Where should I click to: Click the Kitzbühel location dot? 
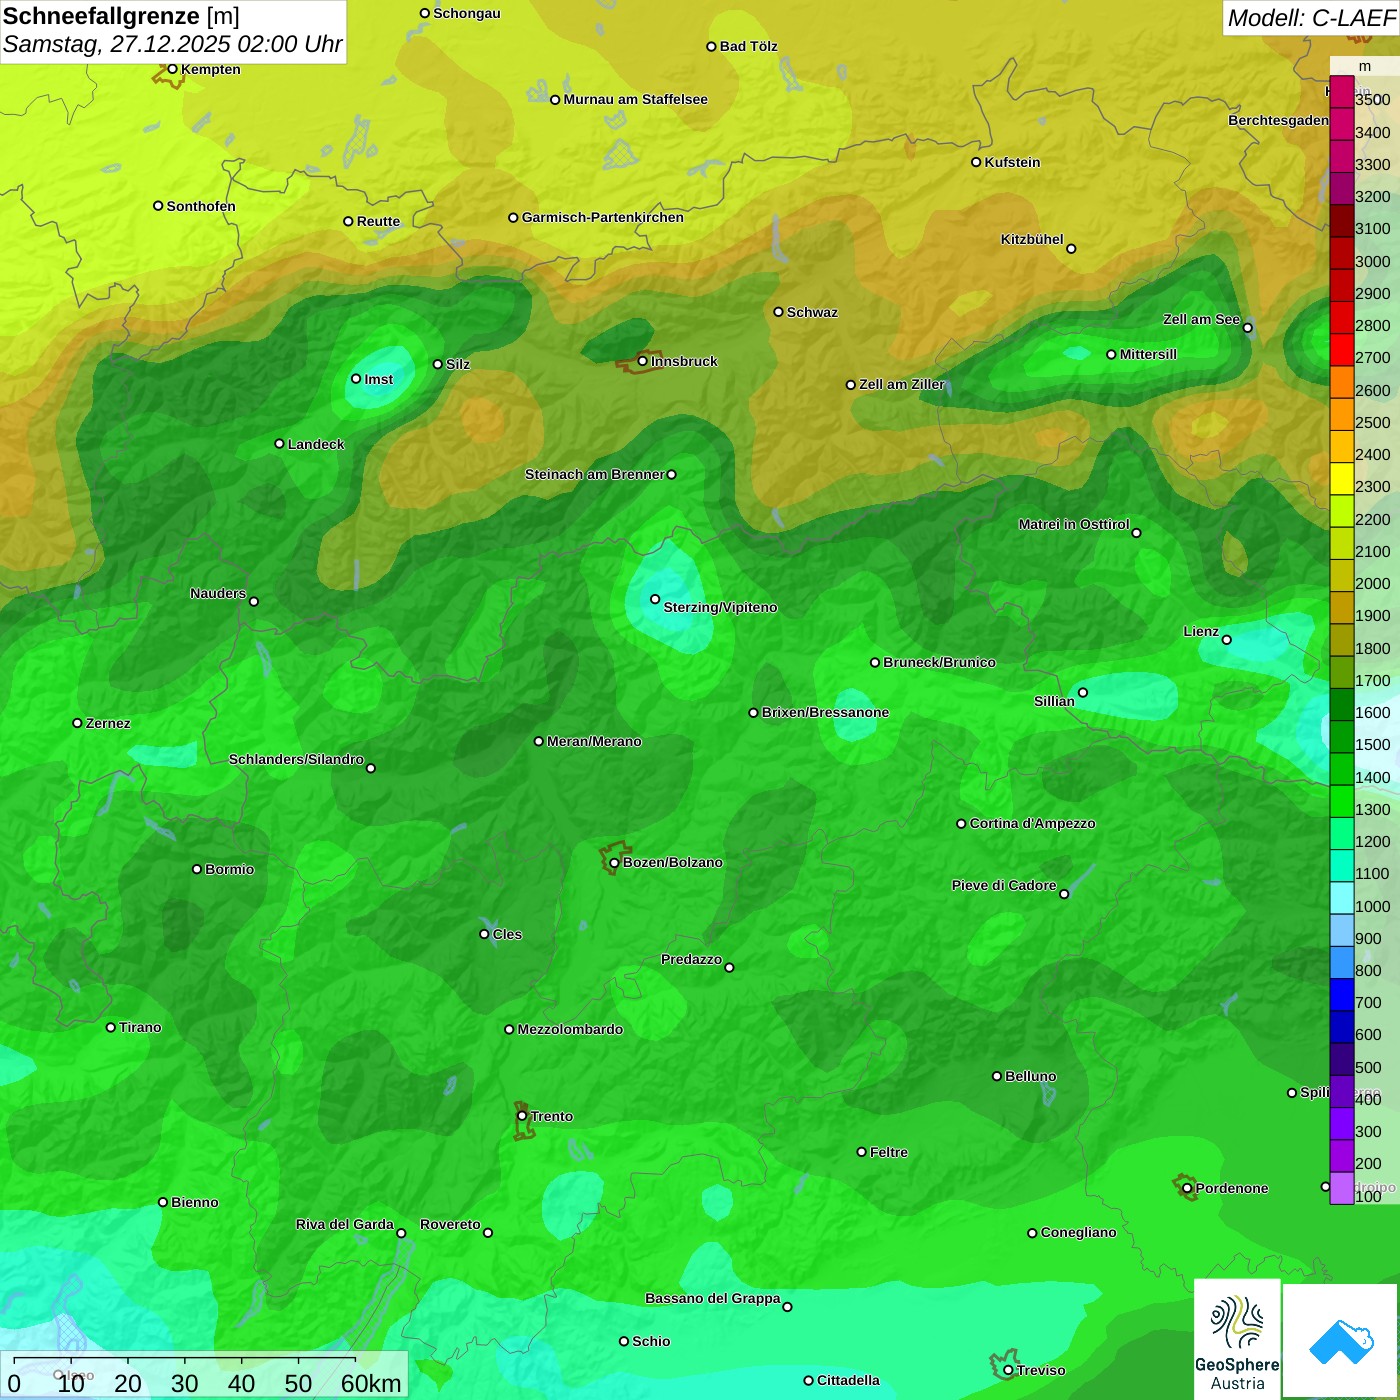tap(1071, 249)
